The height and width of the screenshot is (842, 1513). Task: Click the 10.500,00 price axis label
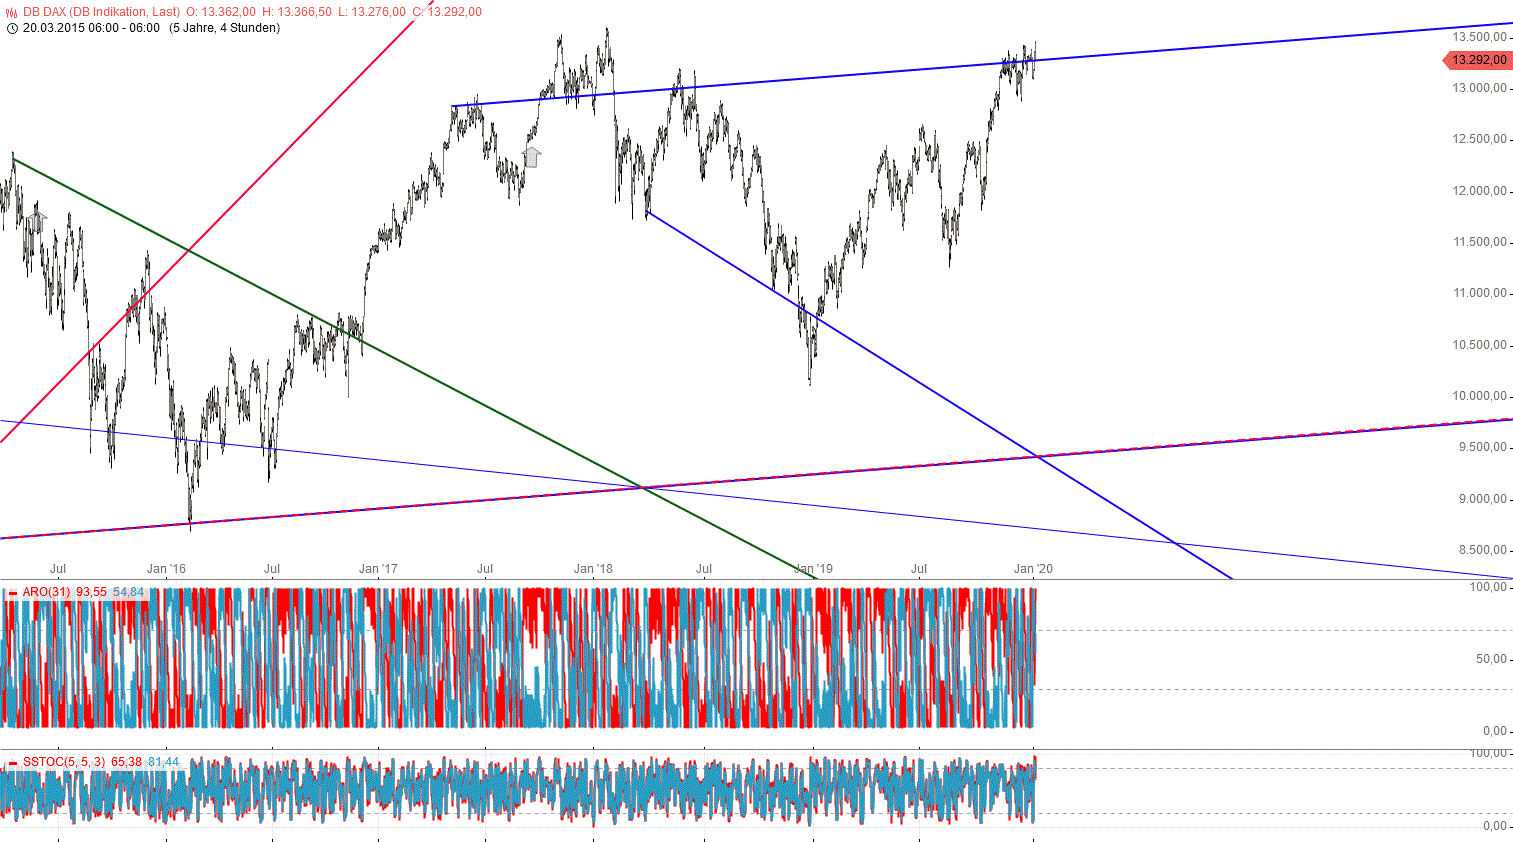click(x=1479, y=345)
